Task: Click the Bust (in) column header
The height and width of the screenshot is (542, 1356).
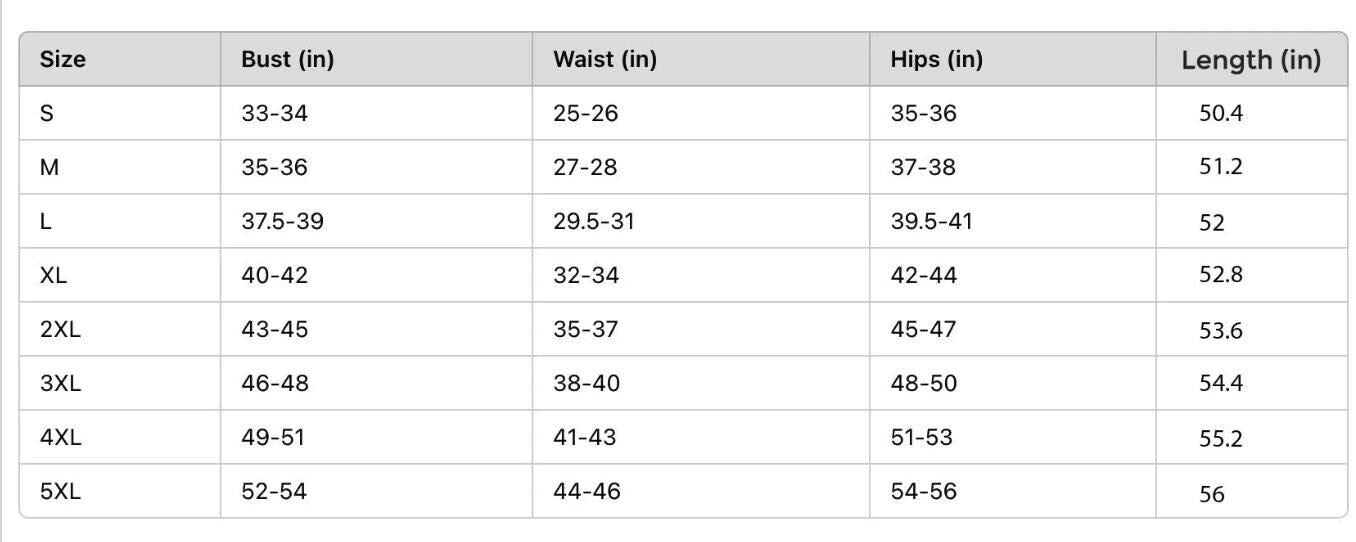Action: 287,59
